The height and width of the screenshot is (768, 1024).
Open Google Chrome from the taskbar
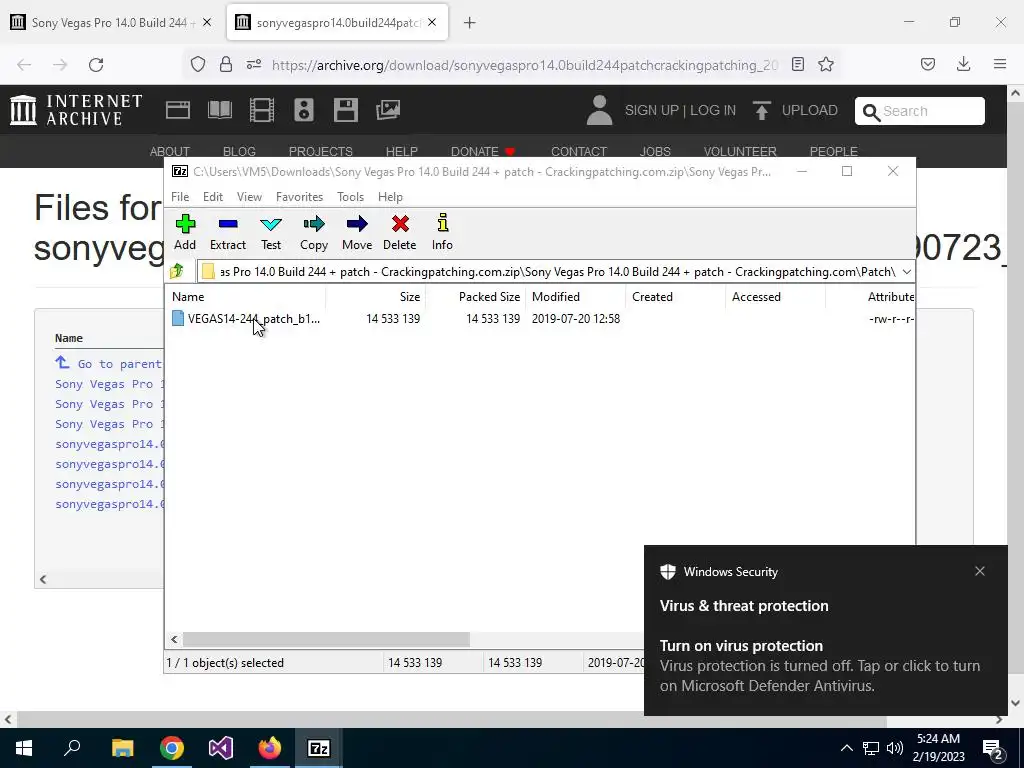pos(172,748)
